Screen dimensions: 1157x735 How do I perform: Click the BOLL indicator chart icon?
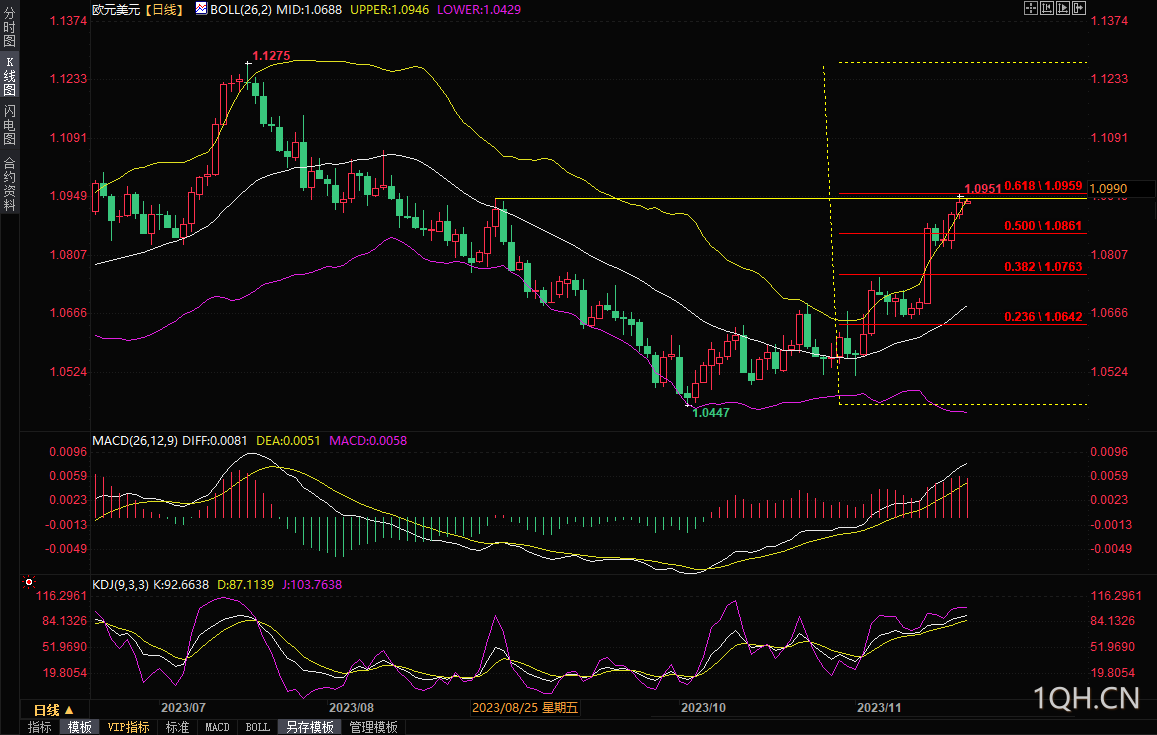[x=201, y=8]
